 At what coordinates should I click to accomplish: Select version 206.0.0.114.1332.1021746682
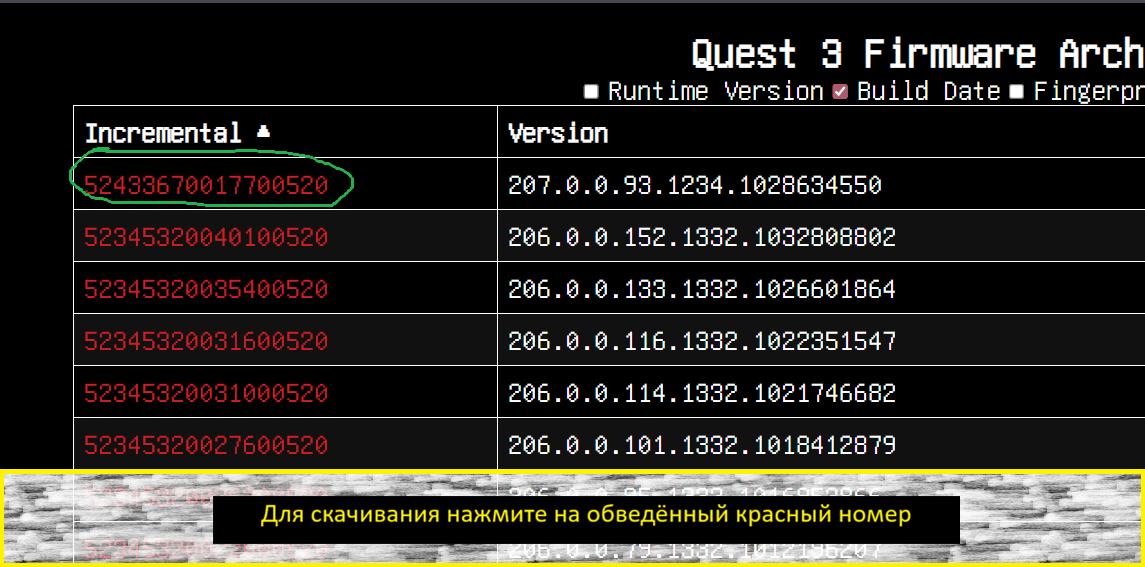tap(702, 393)
